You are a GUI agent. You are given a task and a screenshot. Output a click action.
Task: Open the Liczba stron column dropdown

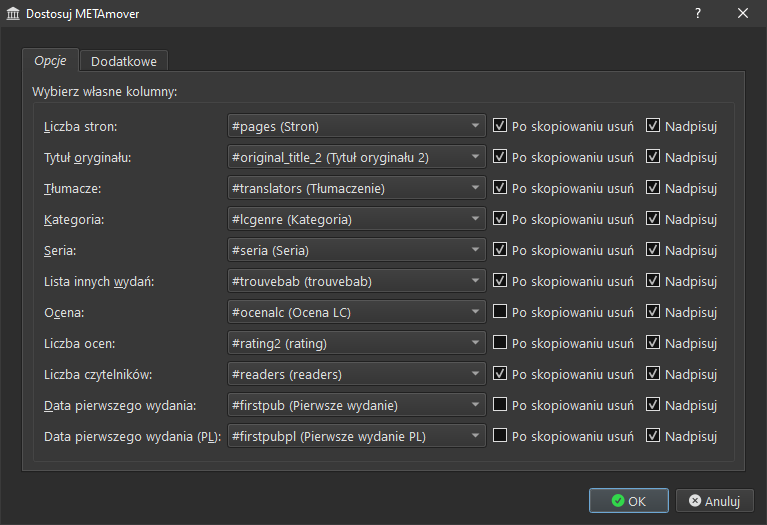click(x=357, y=126)
